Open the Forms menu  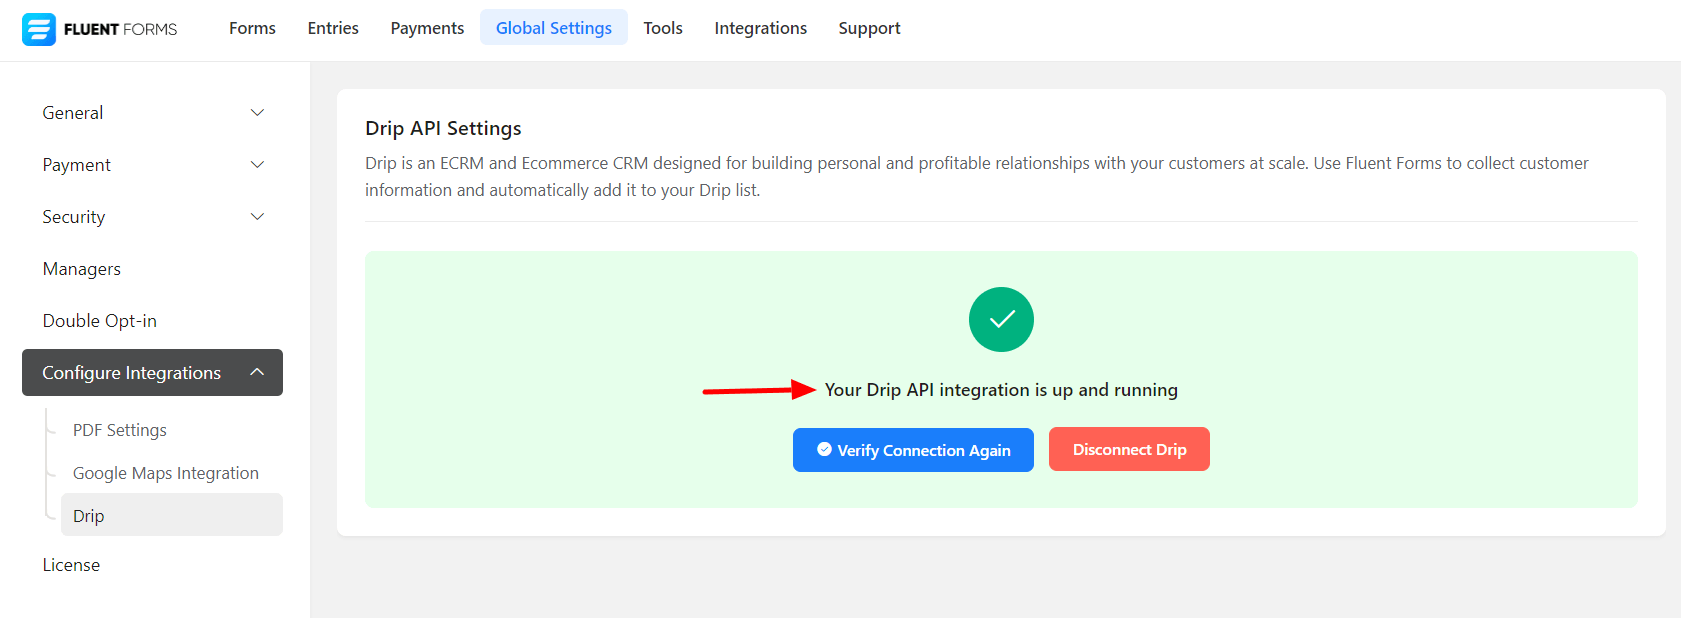tap(252, 28)
